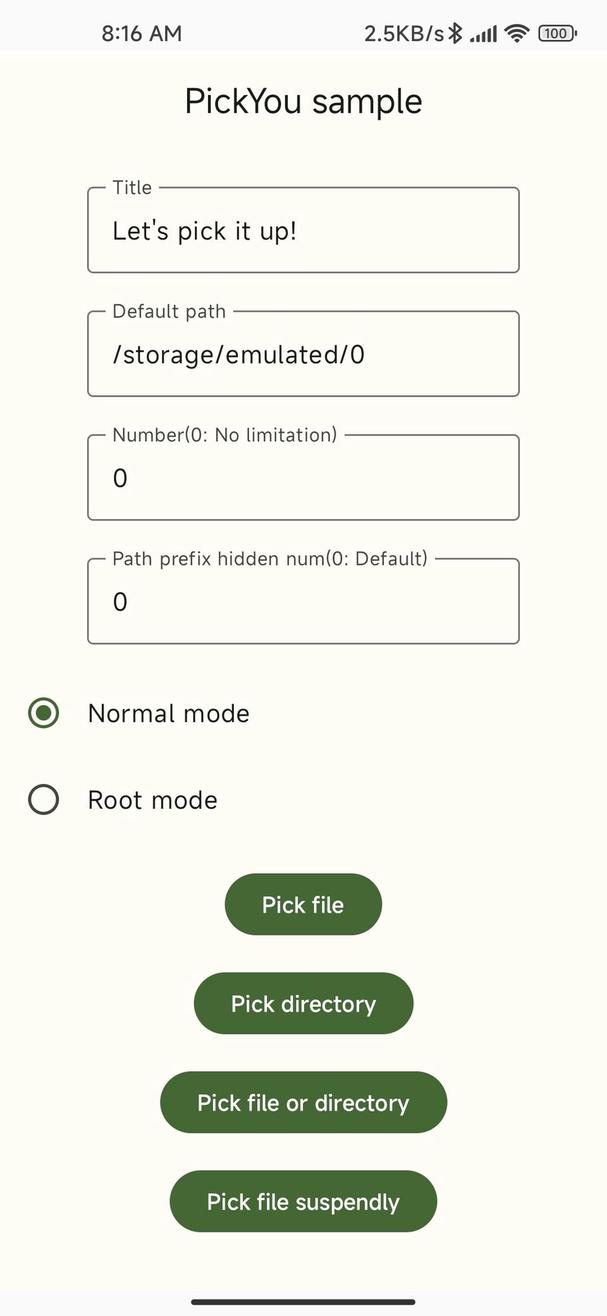This screenshot has width=607, height=1316.
Task: Focus the Number limitation input field
Action: tap(303, 478)
